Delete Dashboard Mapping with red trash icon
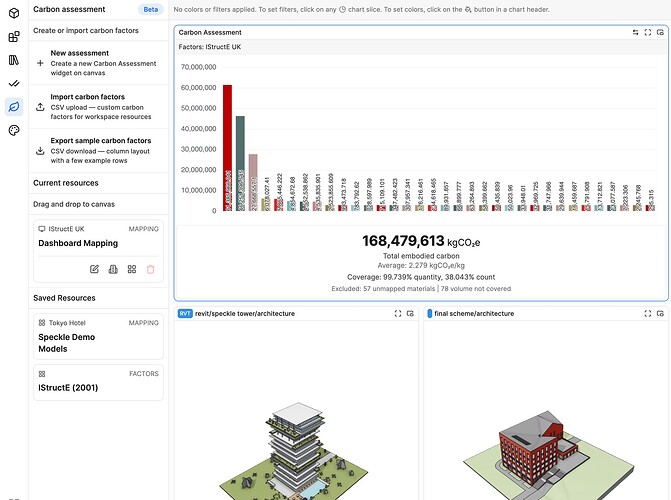This screenshot has height=500, width=671. [150, 269]
